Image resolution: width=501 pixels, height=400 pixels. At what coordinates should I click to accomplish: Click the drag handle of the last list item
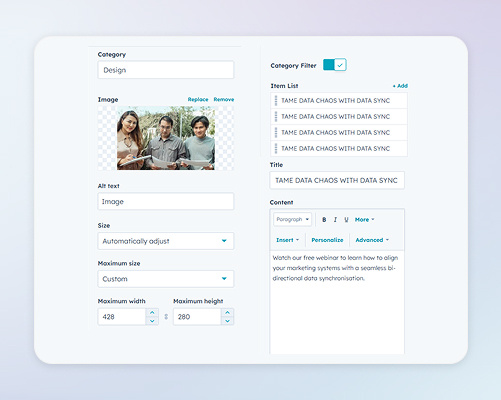pyautogui.click(x=276, y=149)
